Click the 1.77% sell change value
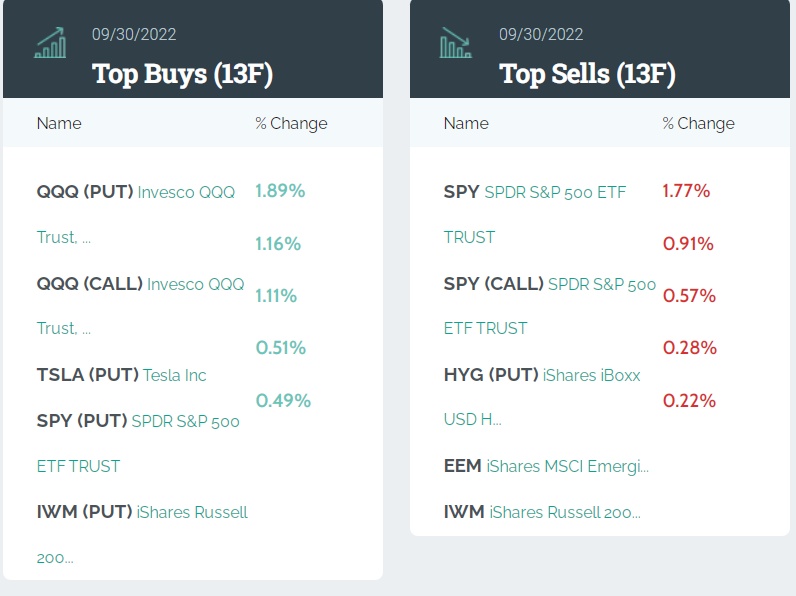The width and height of the screenshot is (796, 596). point(686,190)
